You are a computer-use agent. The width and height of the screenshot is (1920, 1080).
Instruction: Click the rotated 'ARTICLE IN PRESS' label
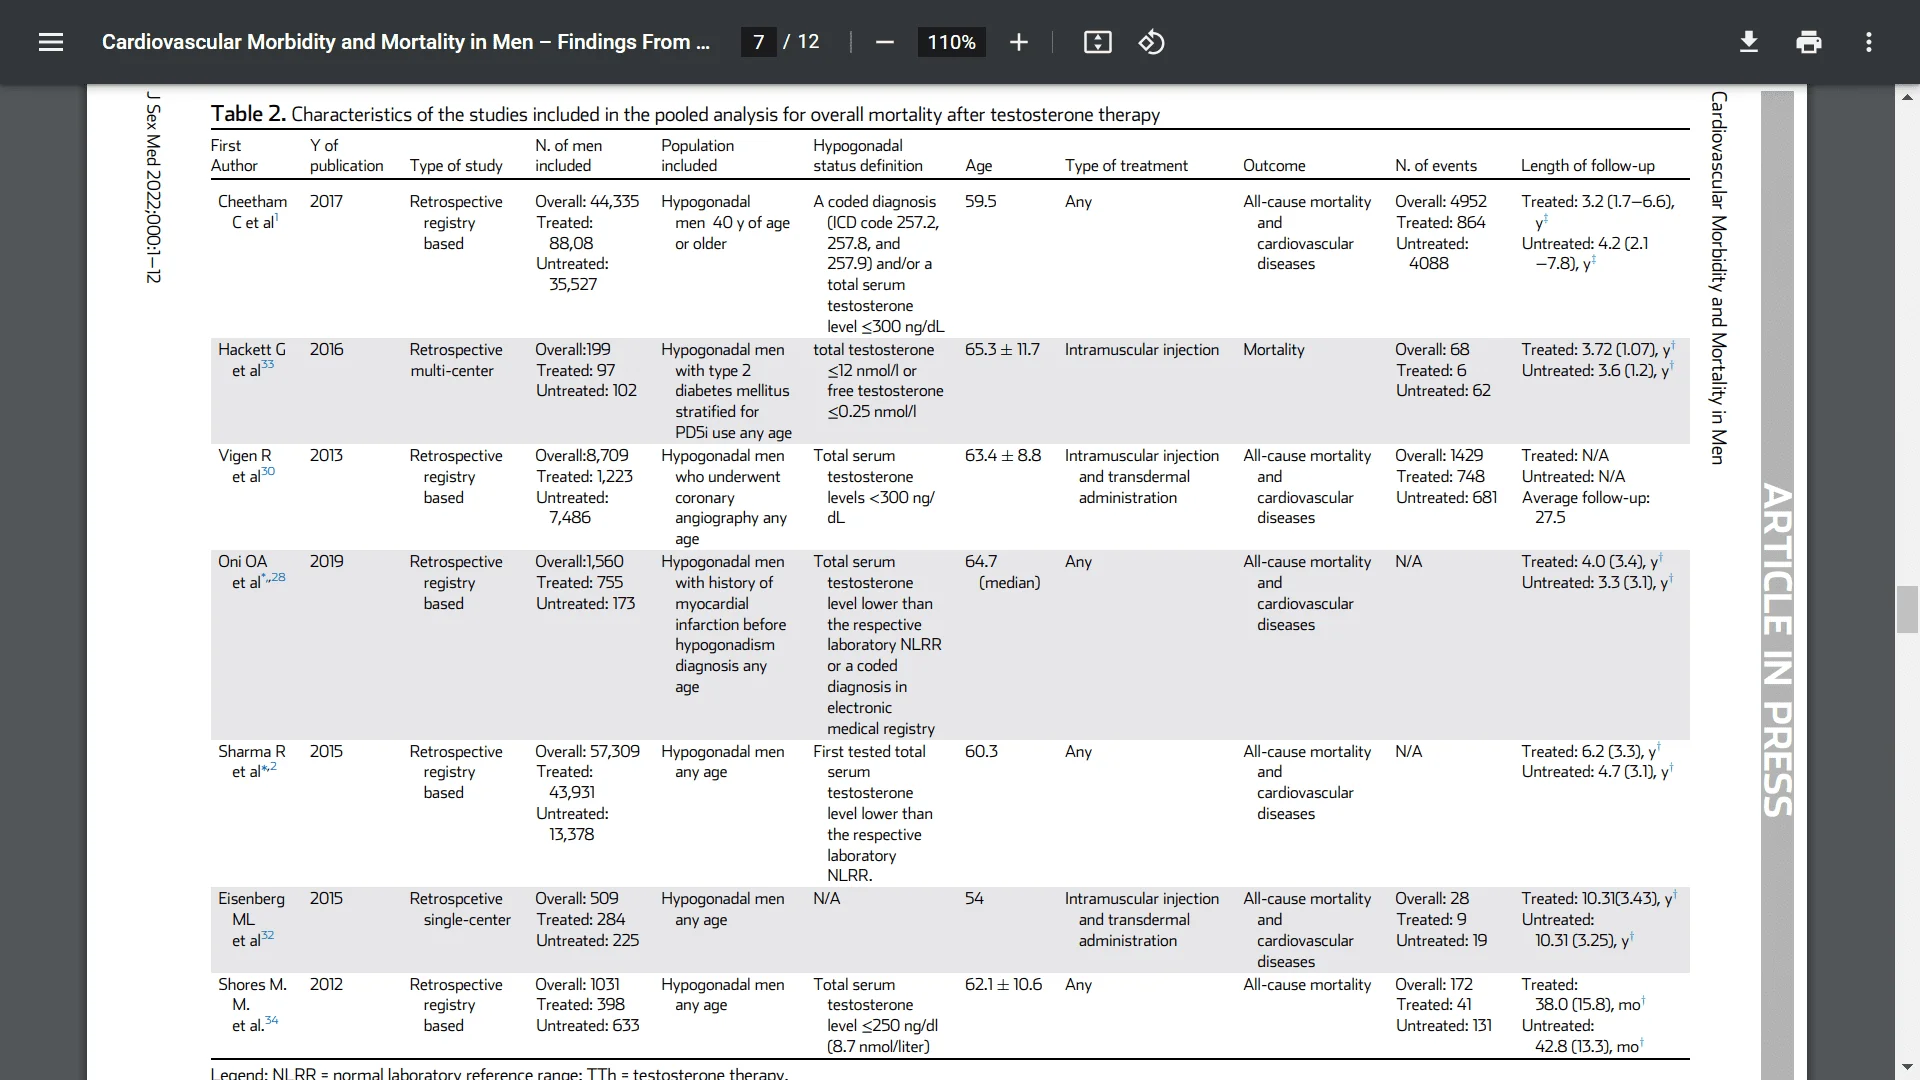1777,650
